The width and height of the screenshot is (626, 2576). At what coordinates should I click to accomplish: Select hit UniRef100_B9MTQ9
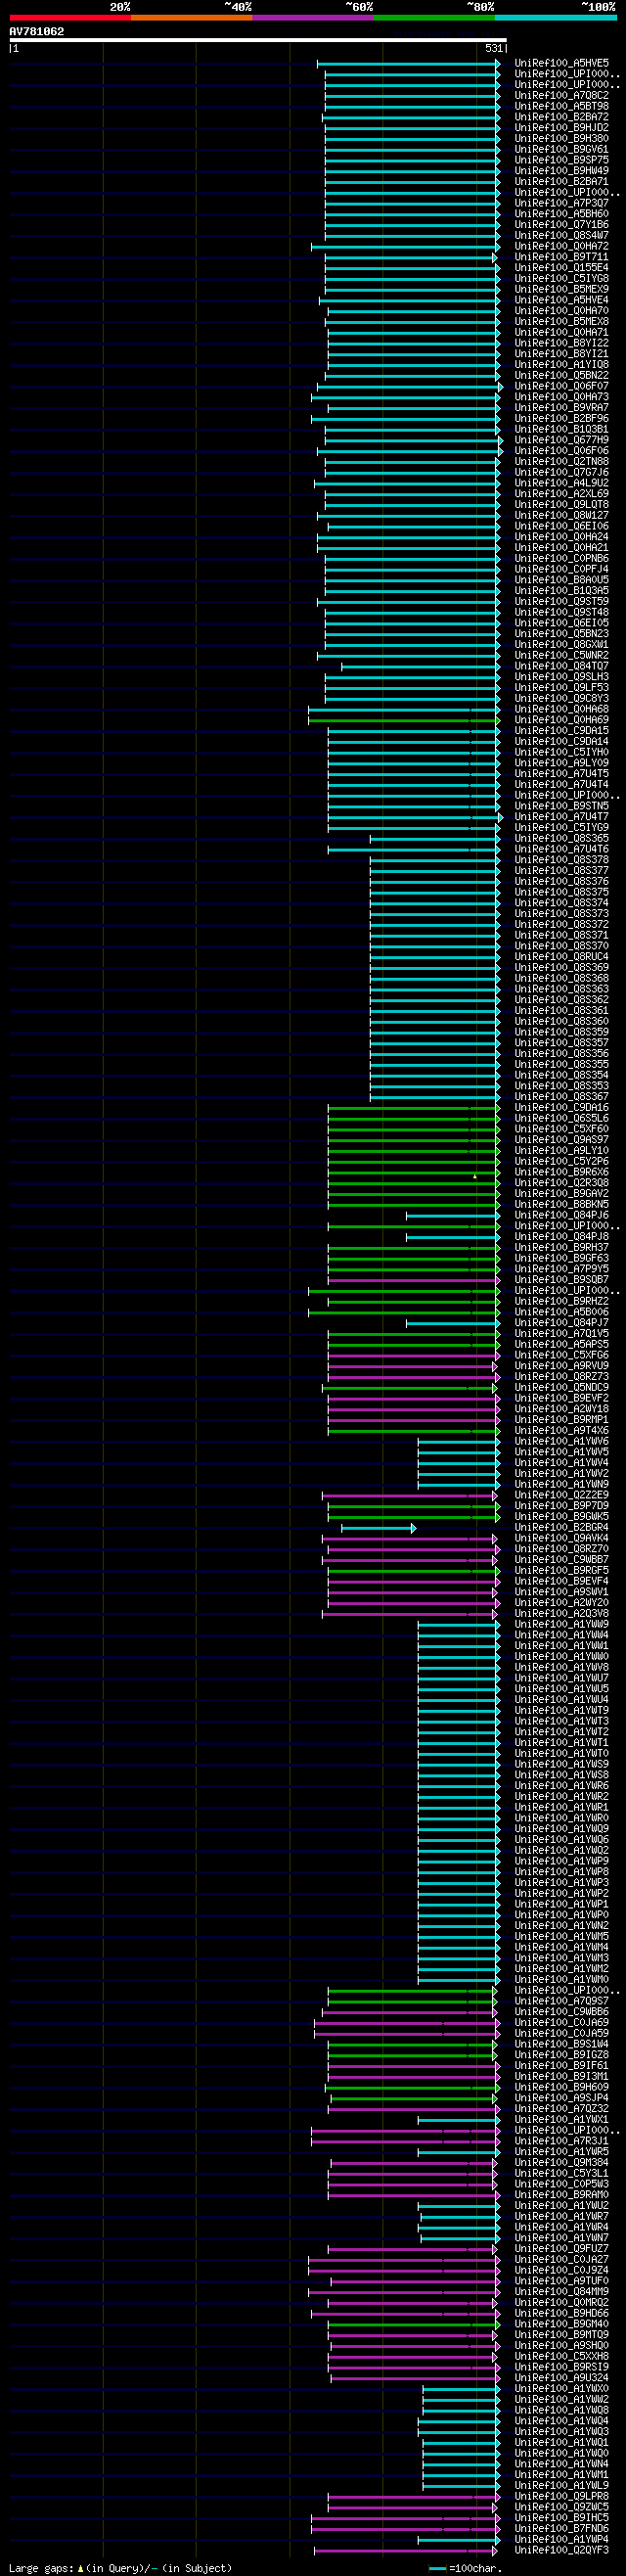(x=561, y=2335)
